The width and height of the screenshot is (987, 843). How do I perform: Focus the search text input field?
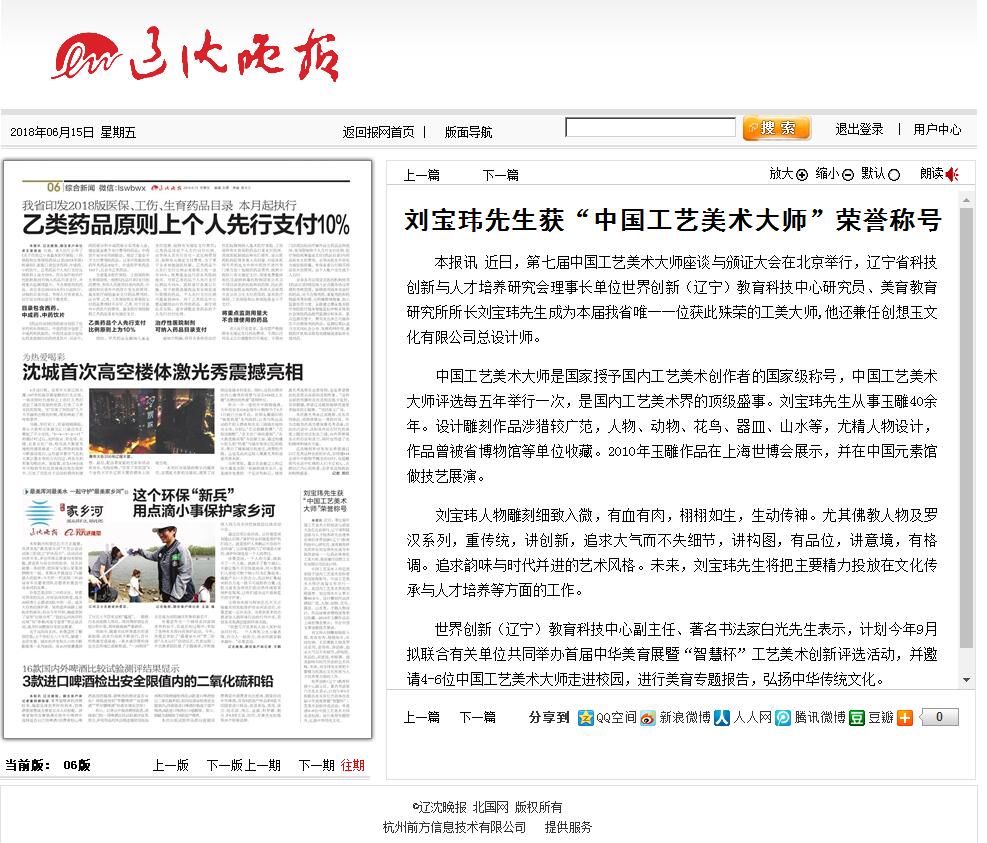650,128
